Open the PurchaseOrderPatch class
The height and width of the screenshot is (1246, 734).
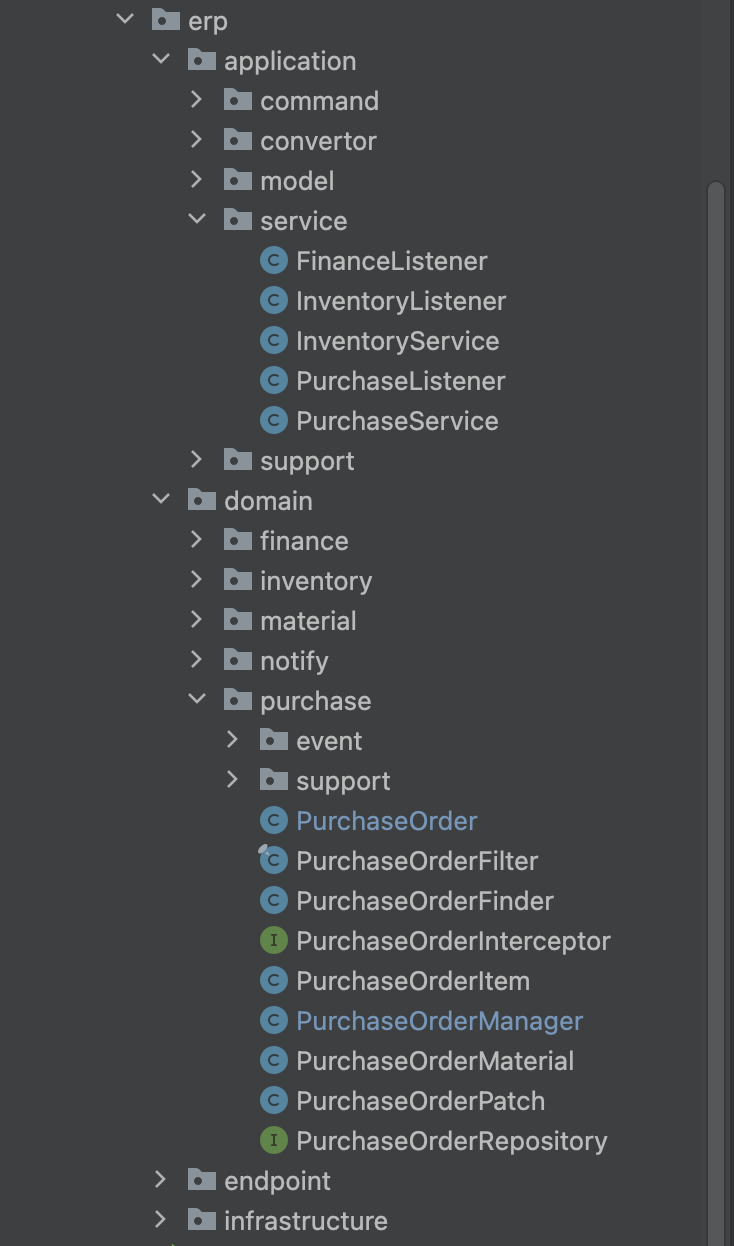[x=420, y=1101]
